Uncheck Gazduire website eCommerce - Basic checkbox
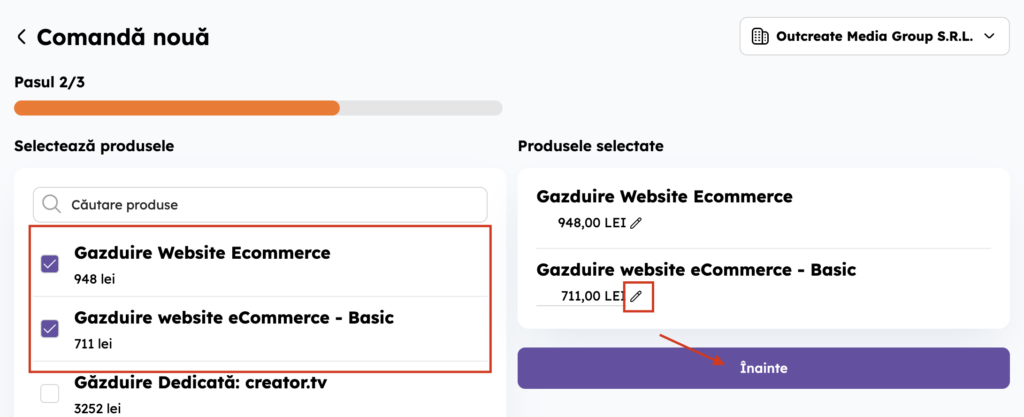The image size is (1024, 417). [50, 329]
